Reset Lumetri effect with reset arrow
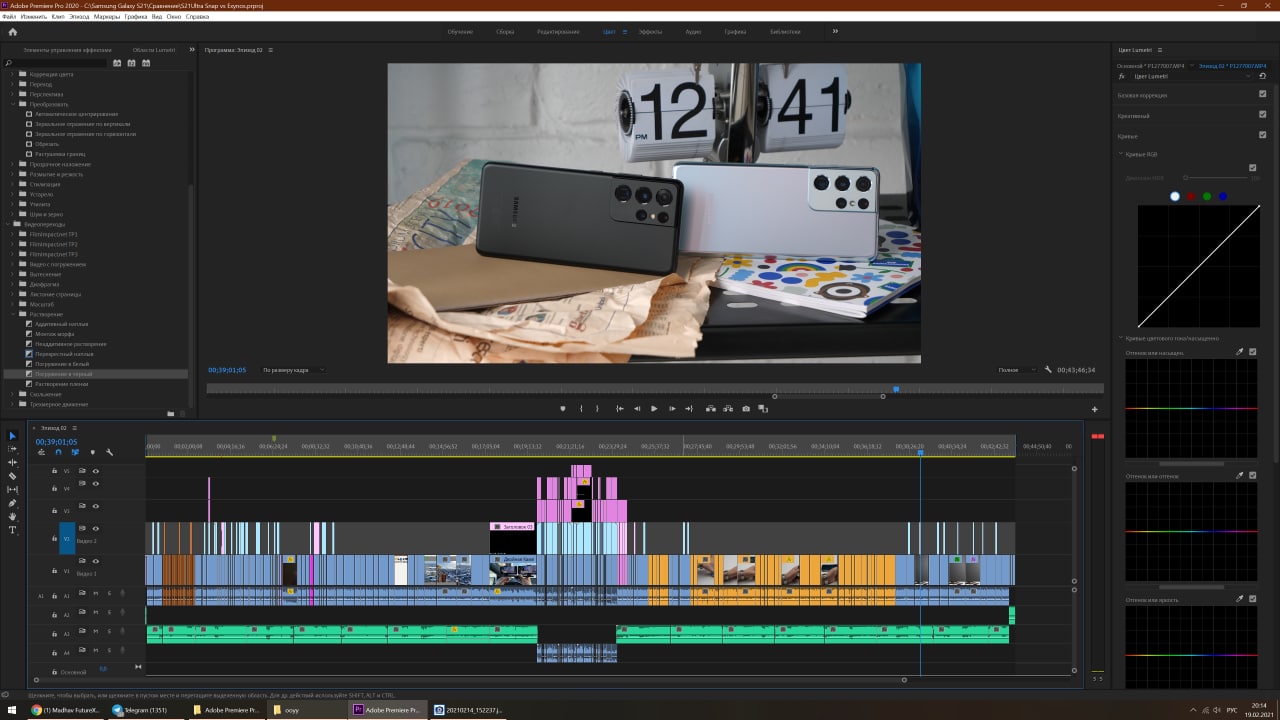1280x720 pixels. click(1262, 76)
